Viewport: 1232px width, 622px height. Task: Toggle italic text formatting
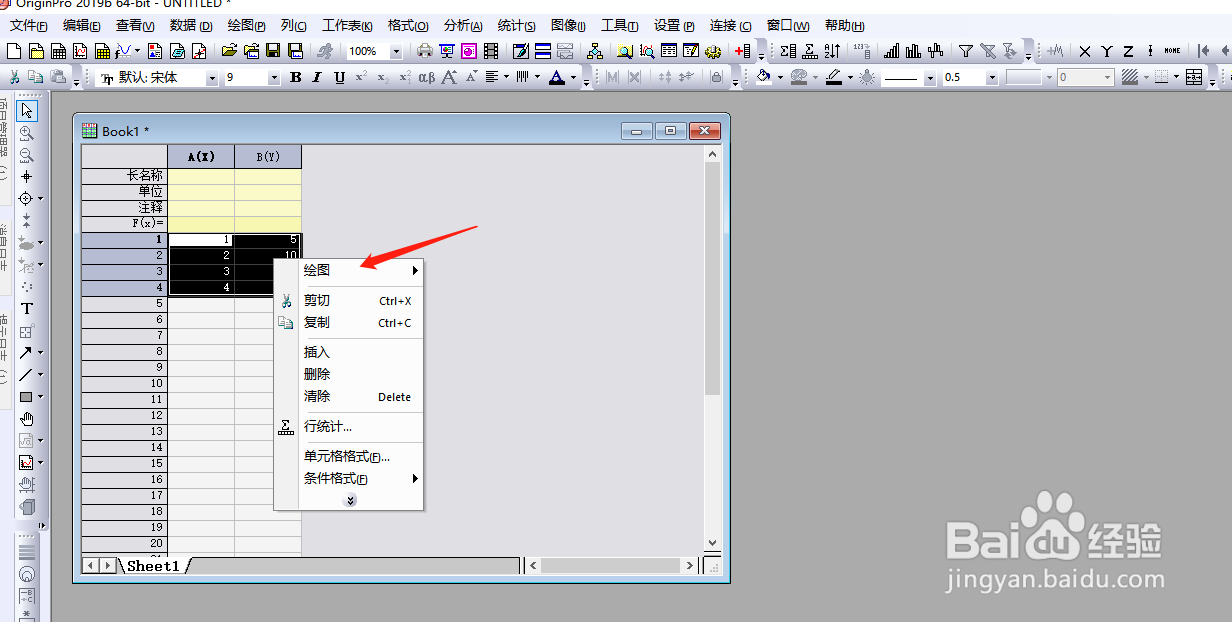coord(317,77)
